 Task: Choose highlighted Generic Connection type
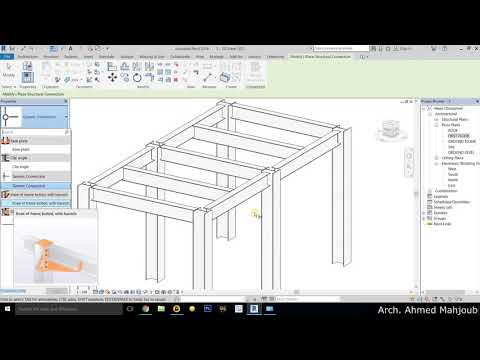pyautogui.click(x=36, y=186)
